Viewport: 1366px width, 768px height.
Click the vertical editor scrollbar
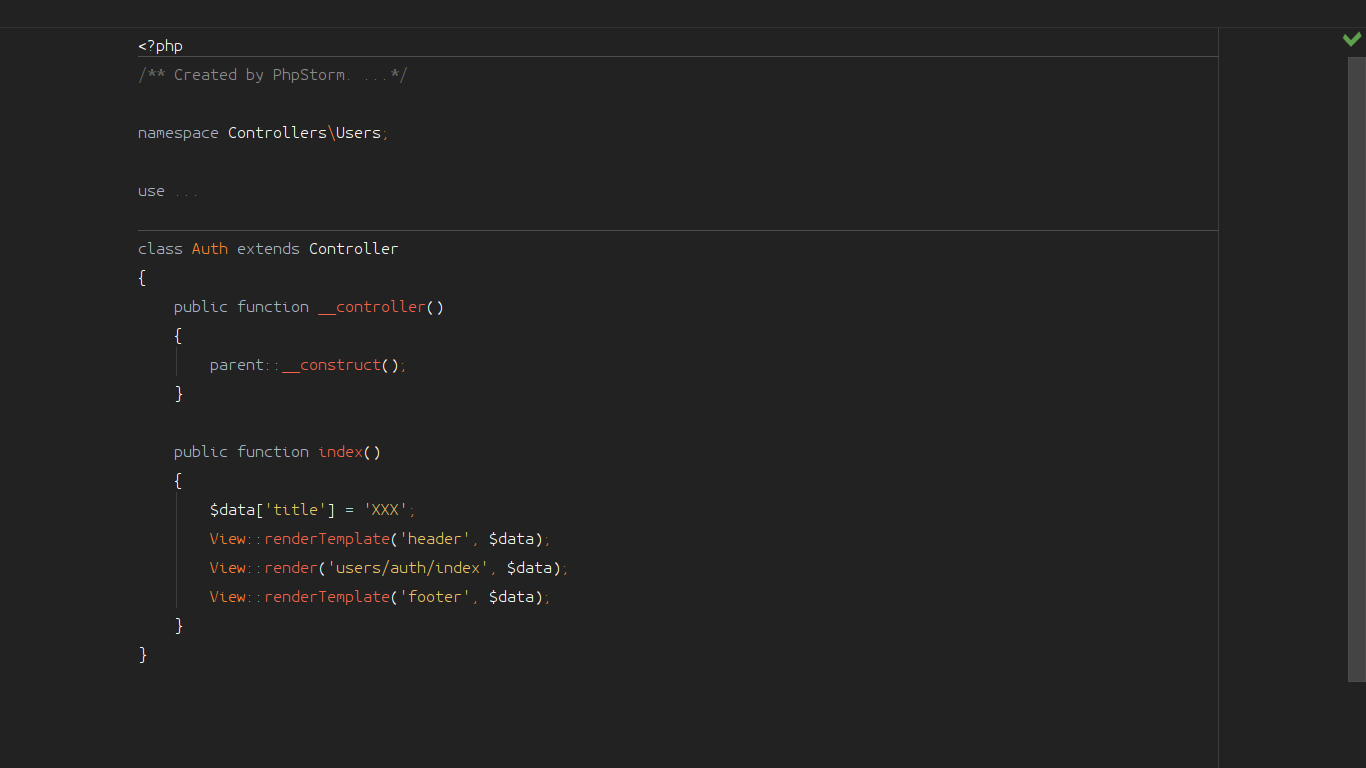pyautogui.click(x=1357, y=368)
